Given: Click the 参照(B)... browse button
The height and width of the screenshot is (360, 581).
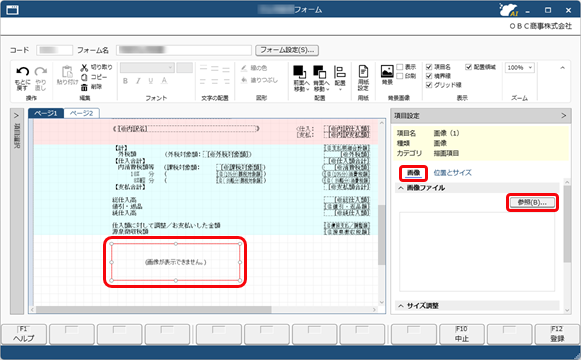Looking at the screenshot, I should click(532, 202).
